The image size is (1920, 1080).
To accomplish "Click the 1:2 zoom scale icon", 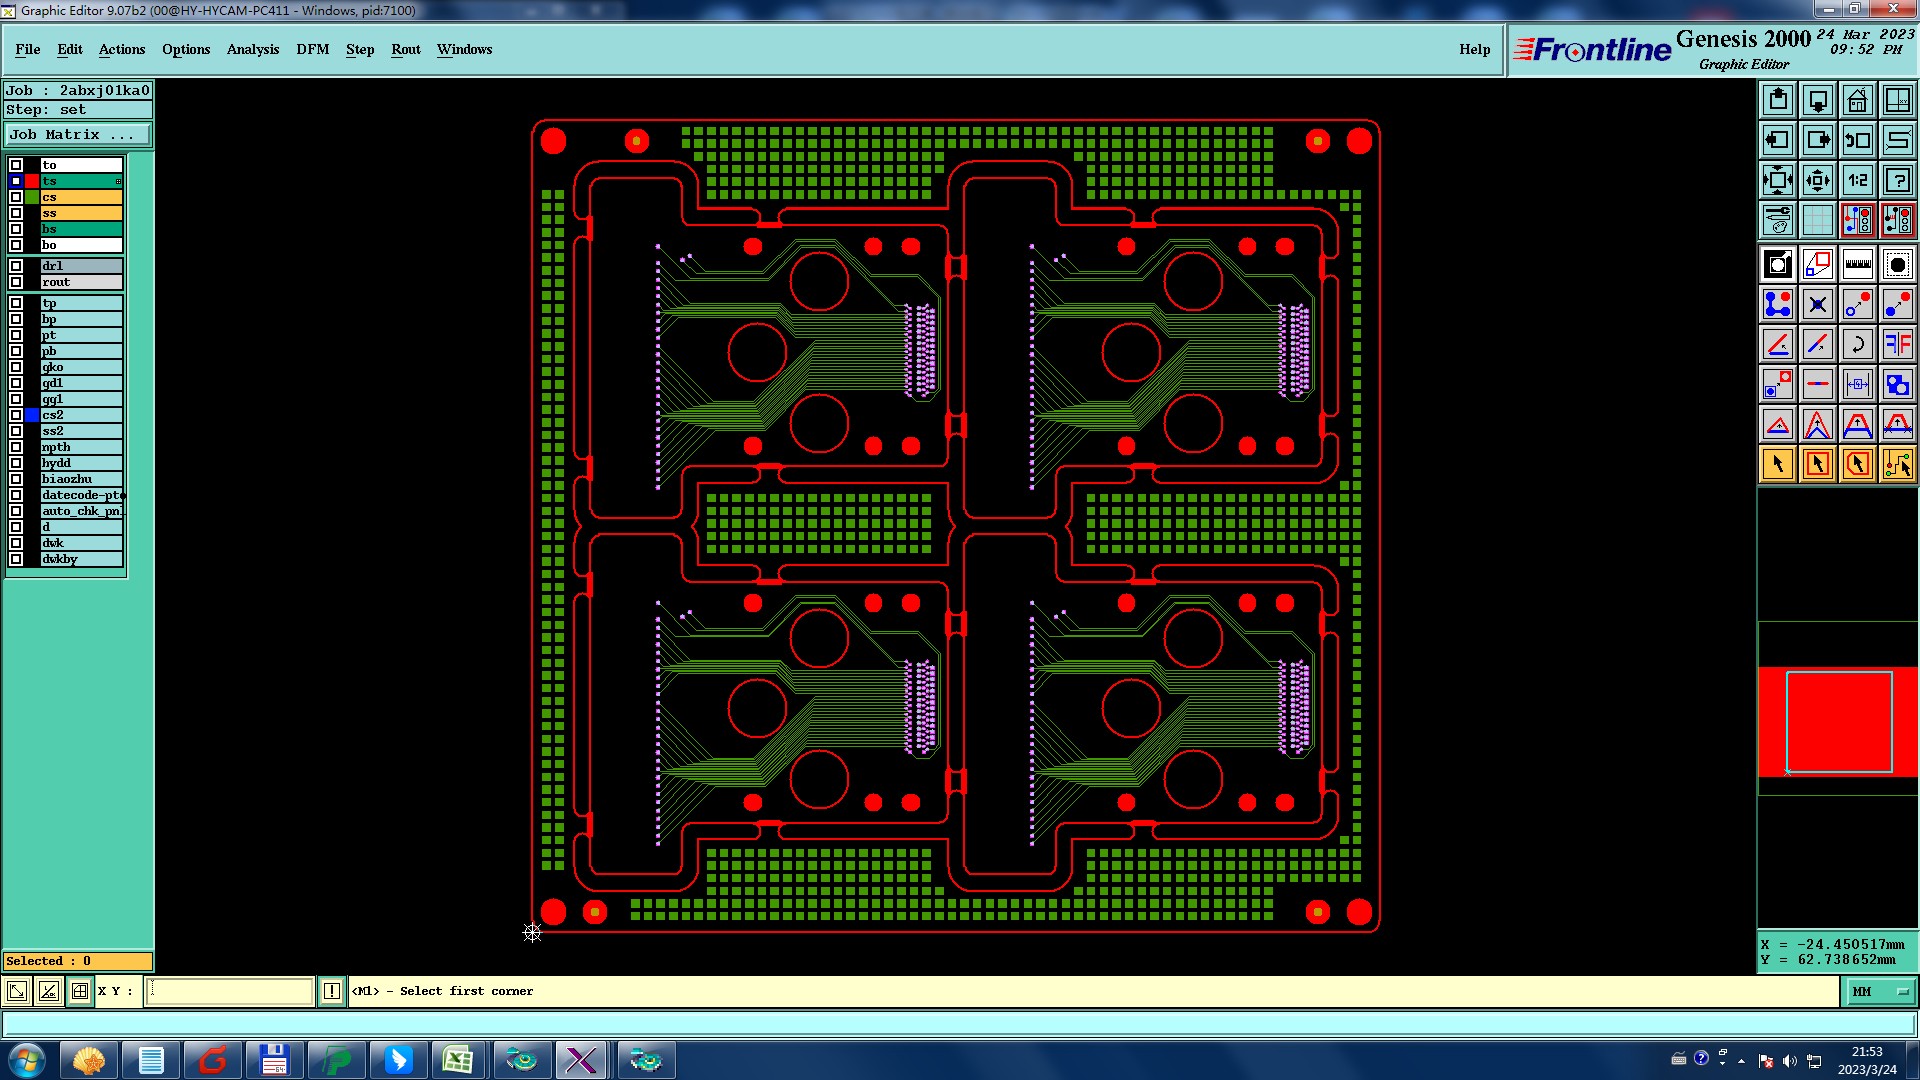I will [1857, 180].
